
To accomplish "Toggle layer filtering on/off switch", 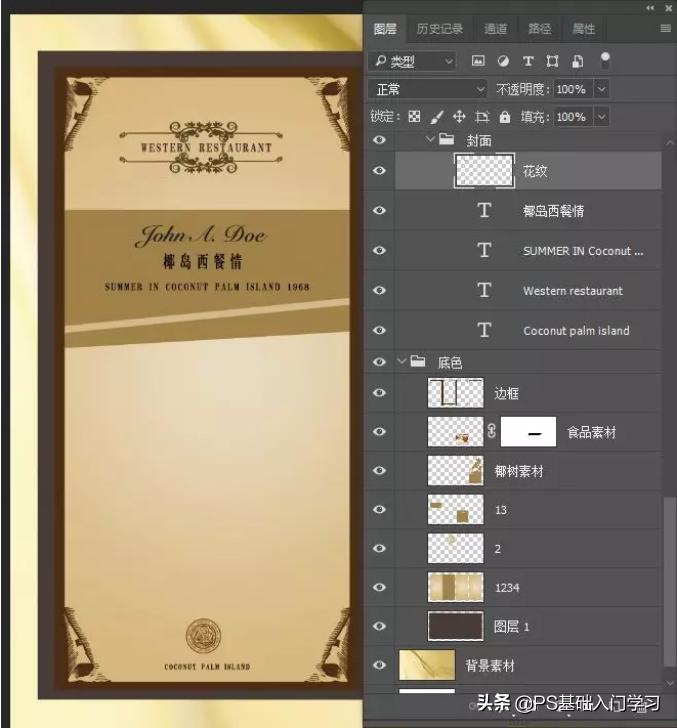I will [x=604, y=59].
